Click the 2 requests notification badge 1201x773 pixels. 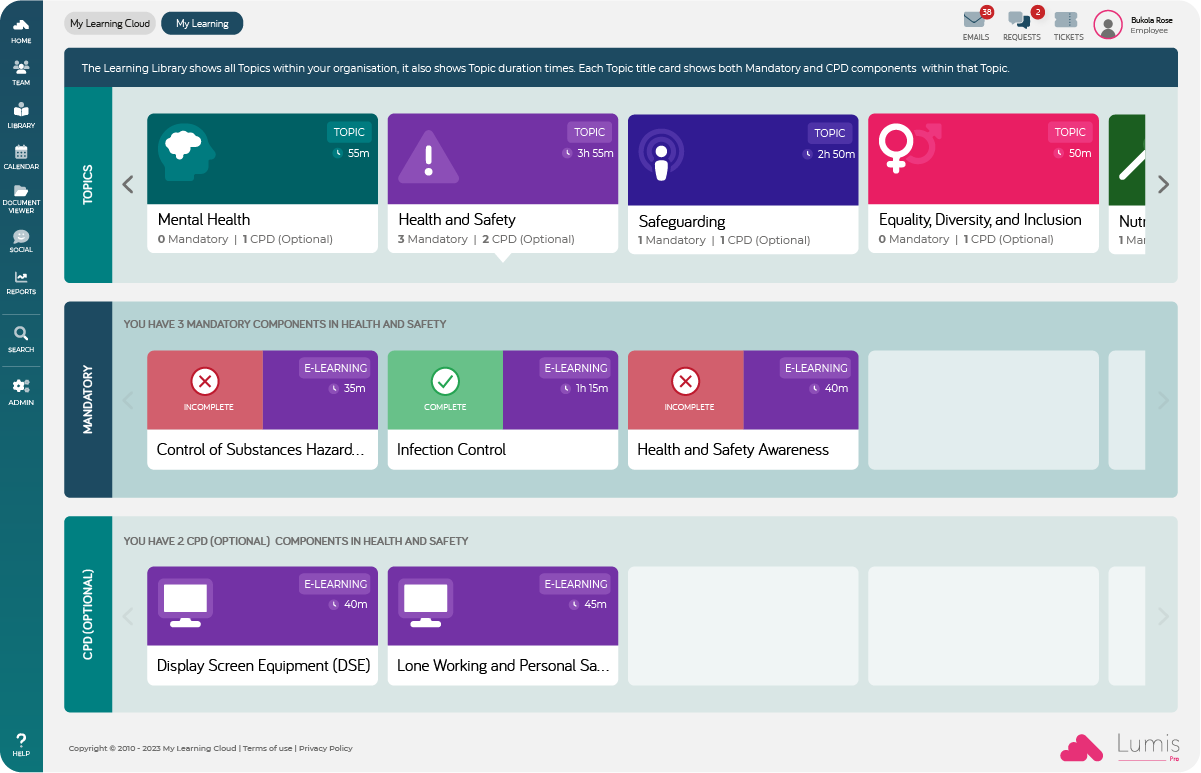click(1037, 12)
